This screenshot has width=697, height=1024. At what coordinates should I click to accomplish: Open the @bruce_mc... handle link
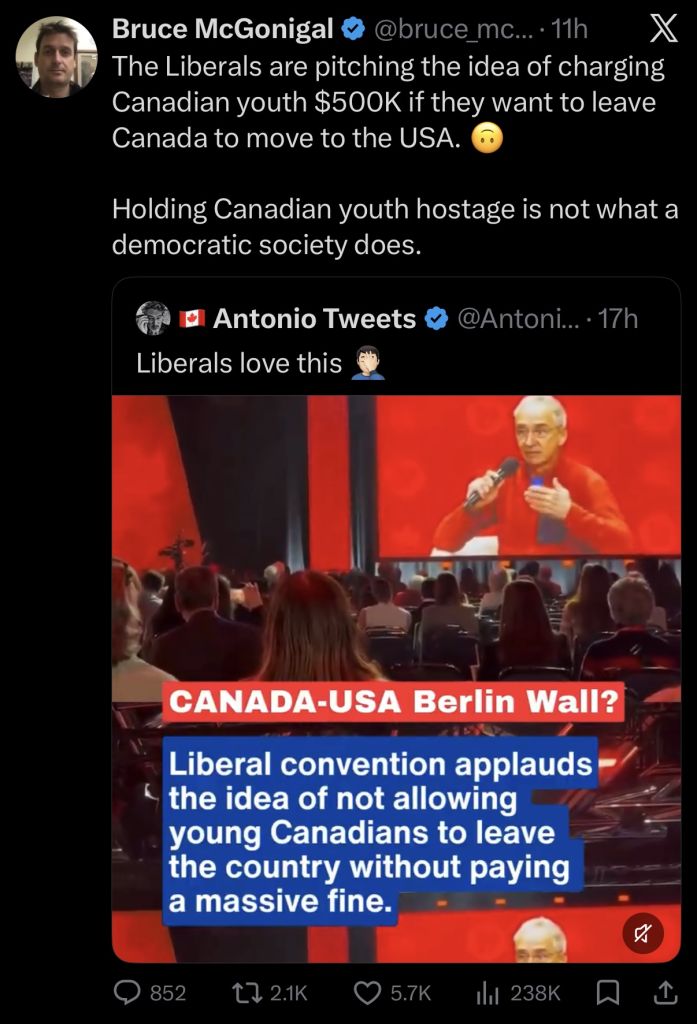click(453, 29)
